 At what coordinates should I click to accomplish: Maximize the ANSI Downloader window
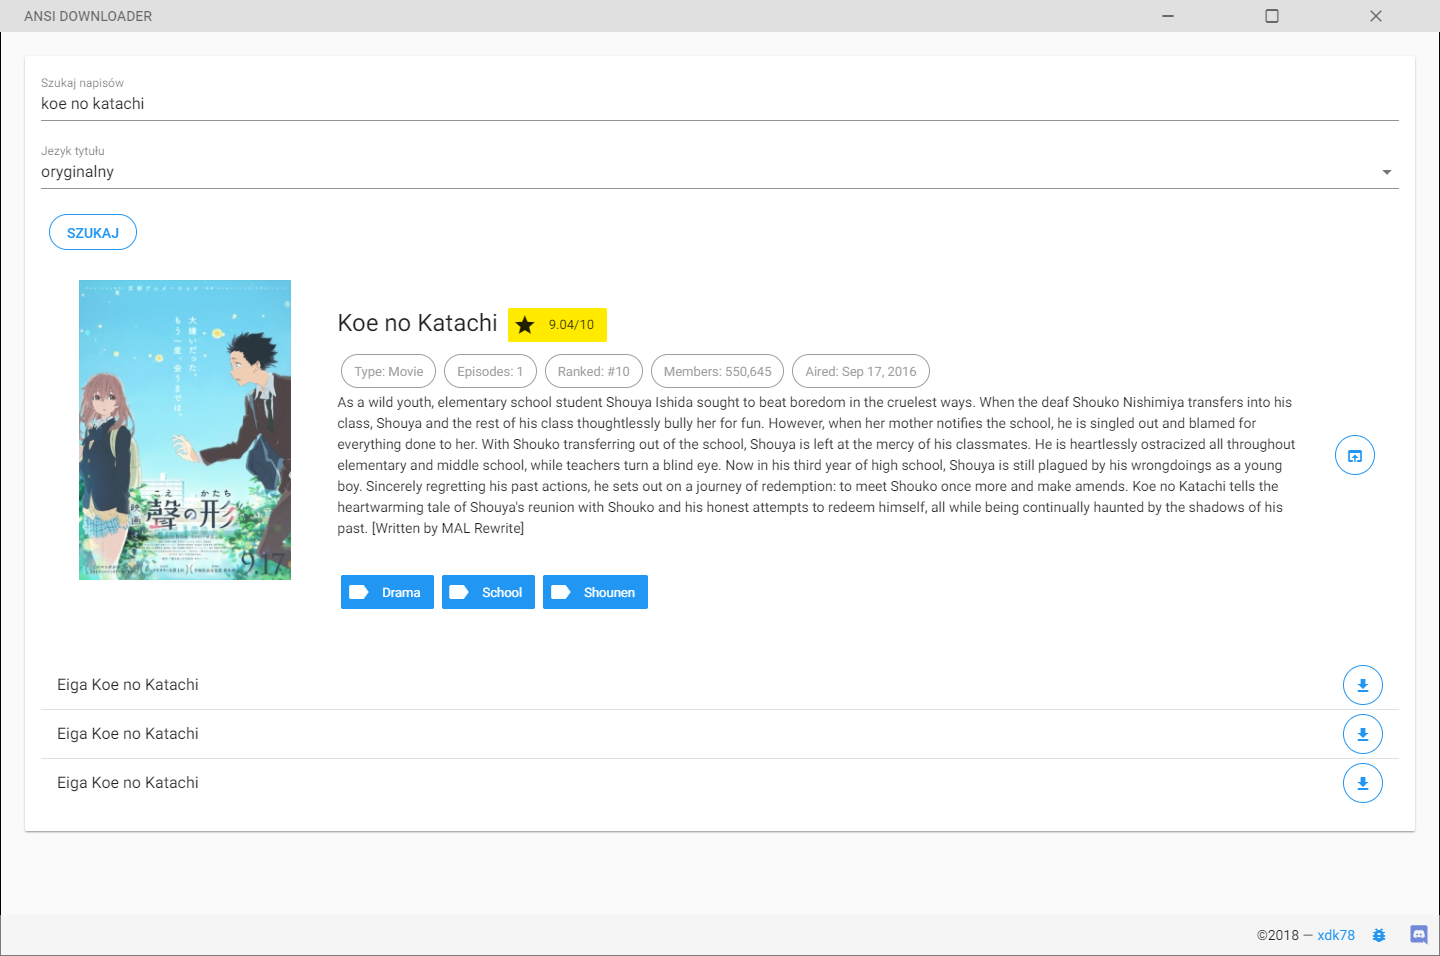pos(1272,16)
